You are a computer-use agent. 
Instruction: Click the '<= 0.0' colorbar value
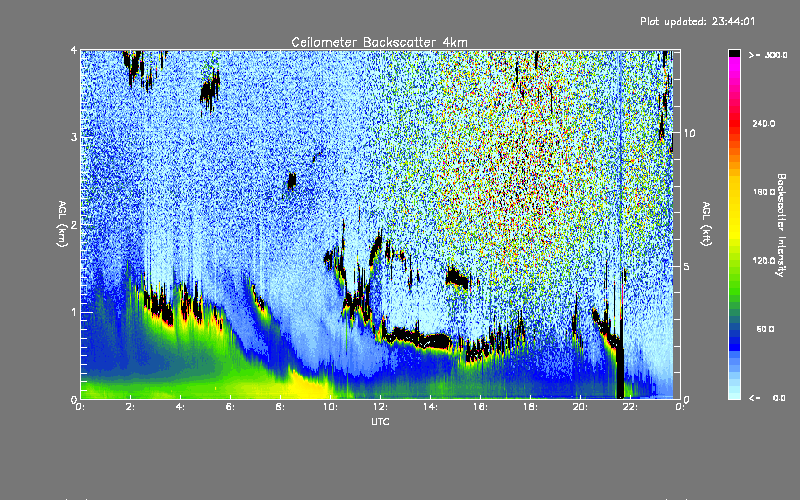[767, 398]
